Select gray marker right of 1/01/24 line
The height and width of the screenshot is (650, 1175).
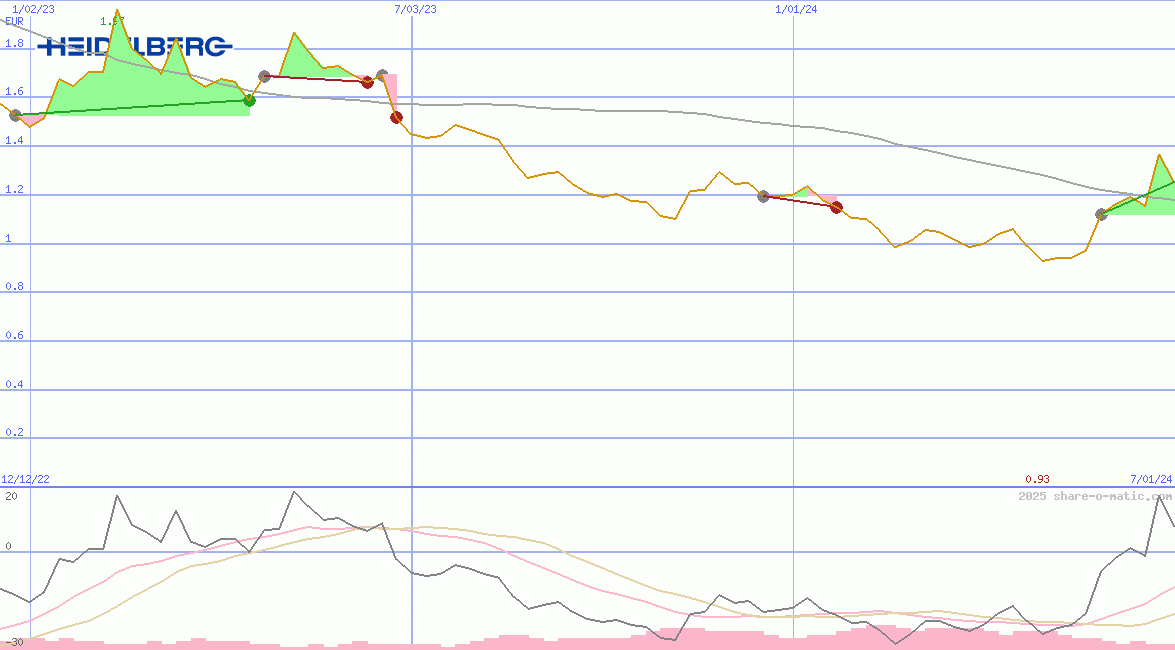[x=763, y=197]
